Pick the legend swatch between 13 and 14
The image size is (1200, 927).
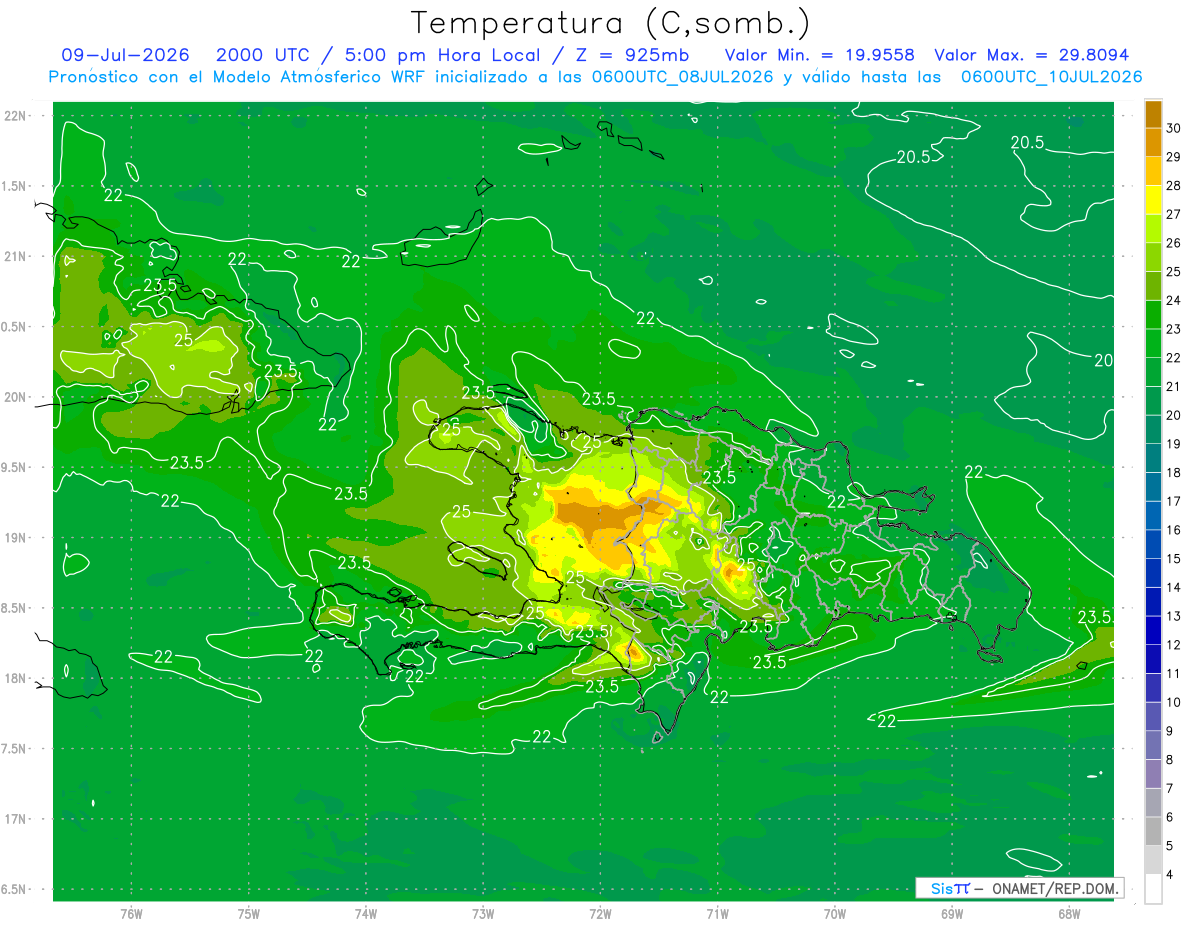coord(1153,602)
